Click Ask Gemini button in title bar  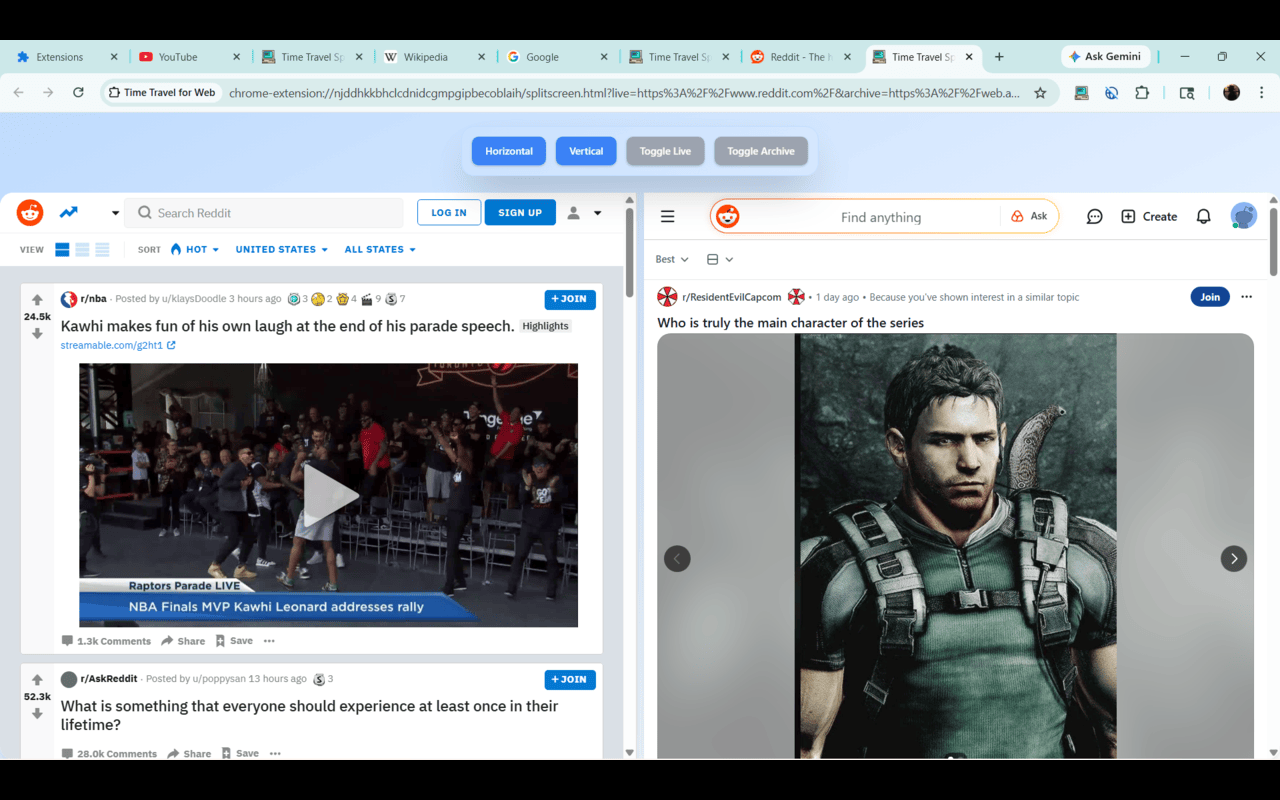[x=1105, y=57]
